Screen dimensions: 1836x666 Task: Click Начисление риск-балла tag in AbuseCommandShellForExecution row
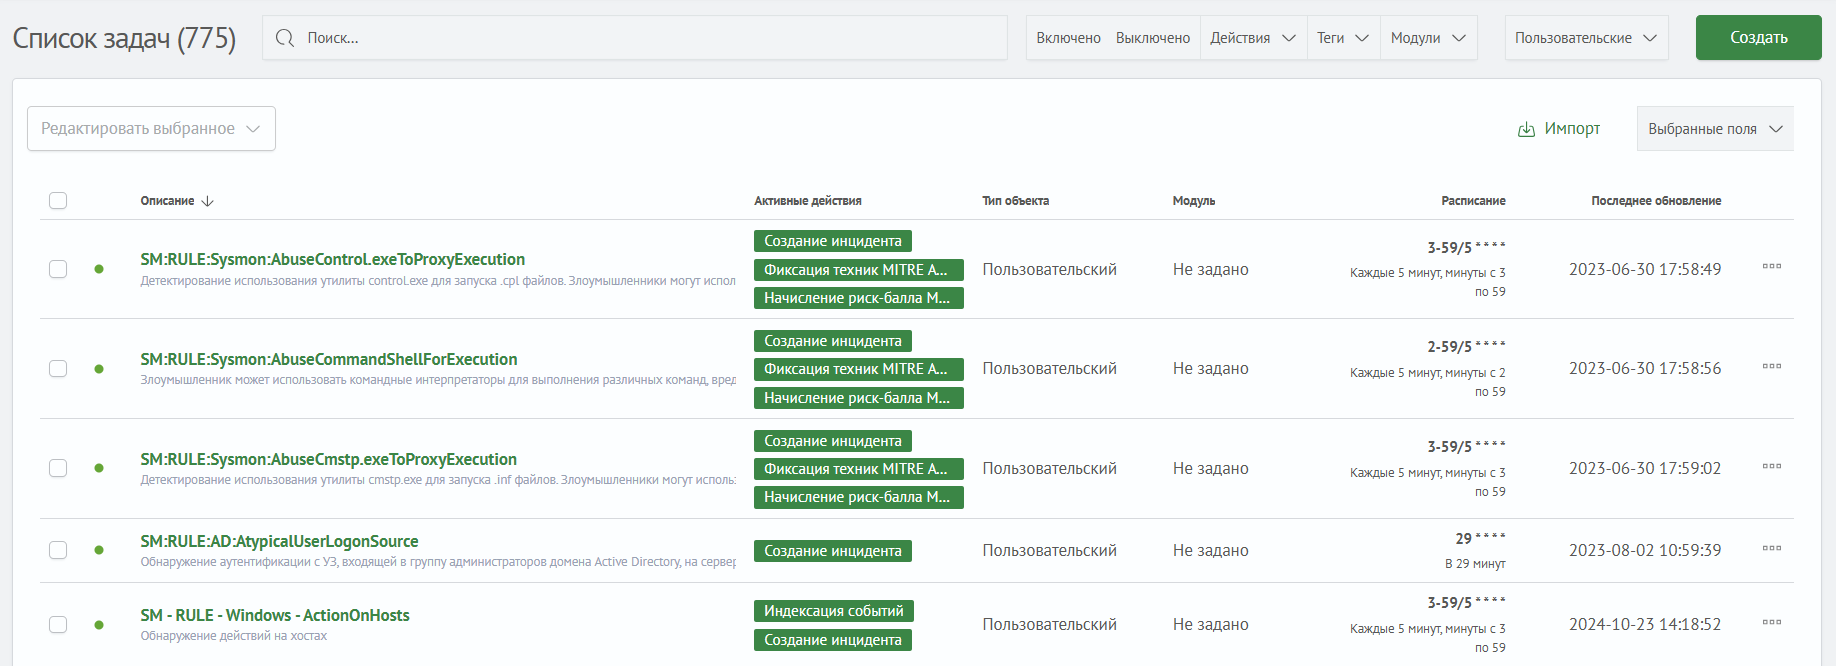(x=859, y=398)
